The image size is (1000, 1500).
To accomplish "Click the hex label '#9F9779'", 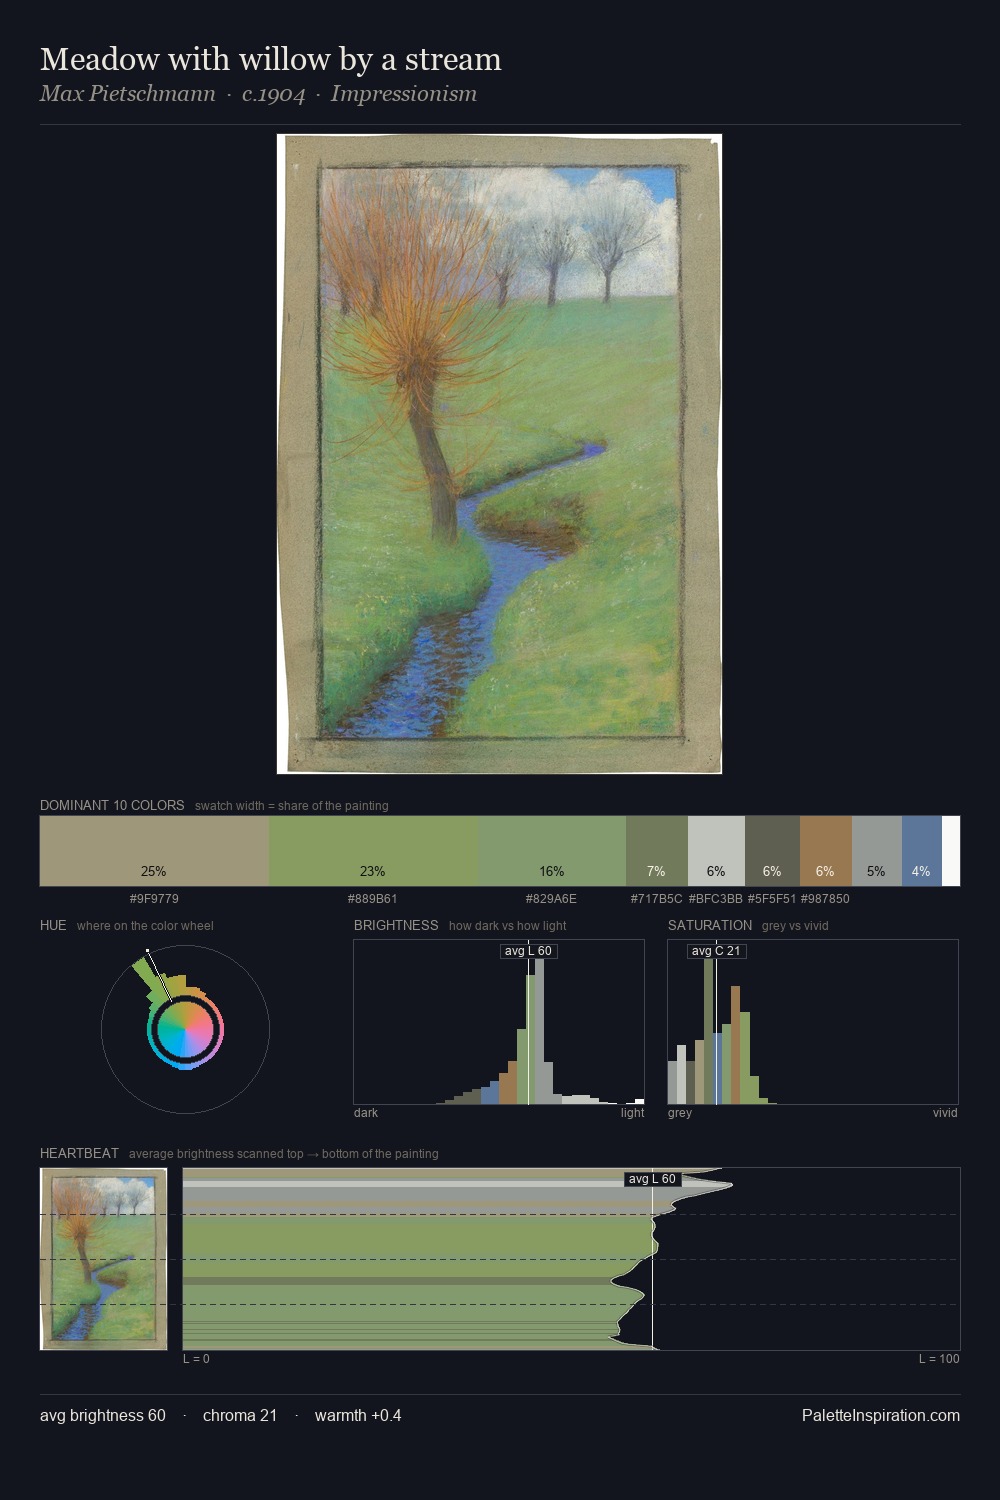I will tap(154, 899).
